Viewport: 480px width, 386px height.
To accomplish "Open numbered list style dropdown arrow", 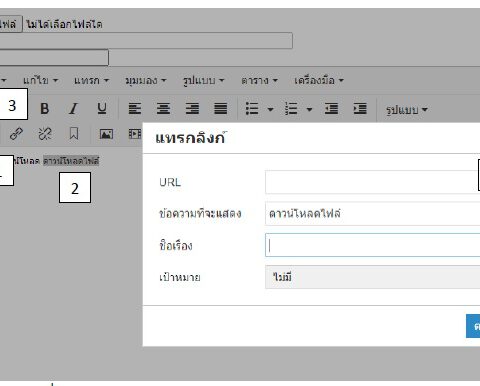I will 309,109.
